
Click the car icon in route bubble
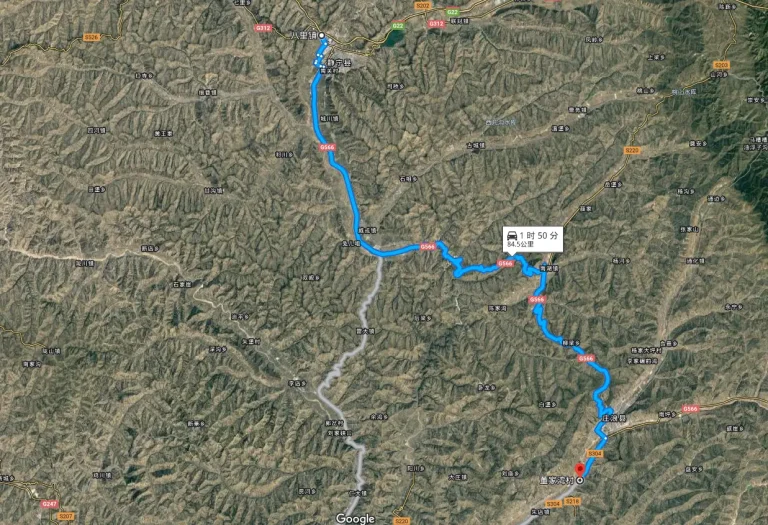pyautogui.click(x=512, y=236)
